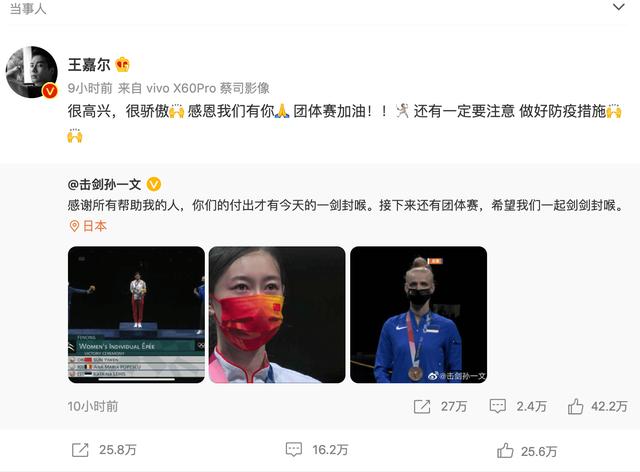Click the 当事人 header label
The height and width of the screenshot is (472, 640).
point(28,9)
